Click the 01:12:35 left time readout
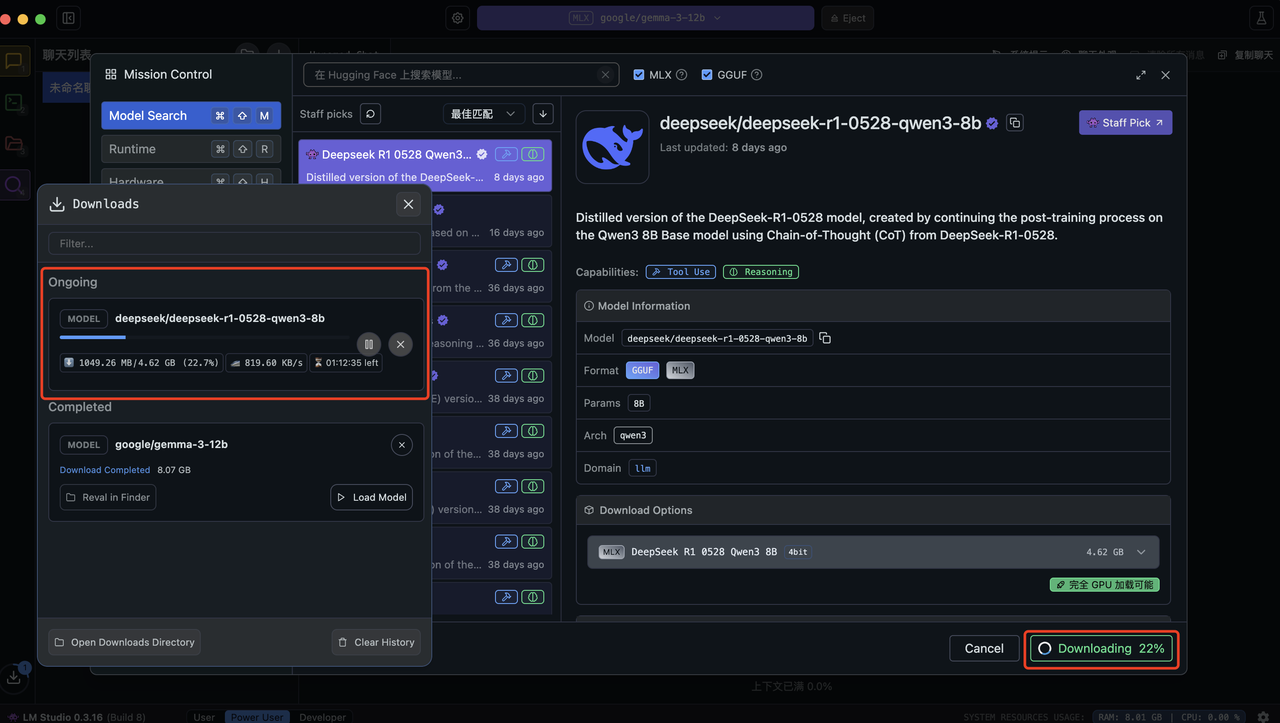Viewport: 1280px width, 723px height. [x=346, y=363]
